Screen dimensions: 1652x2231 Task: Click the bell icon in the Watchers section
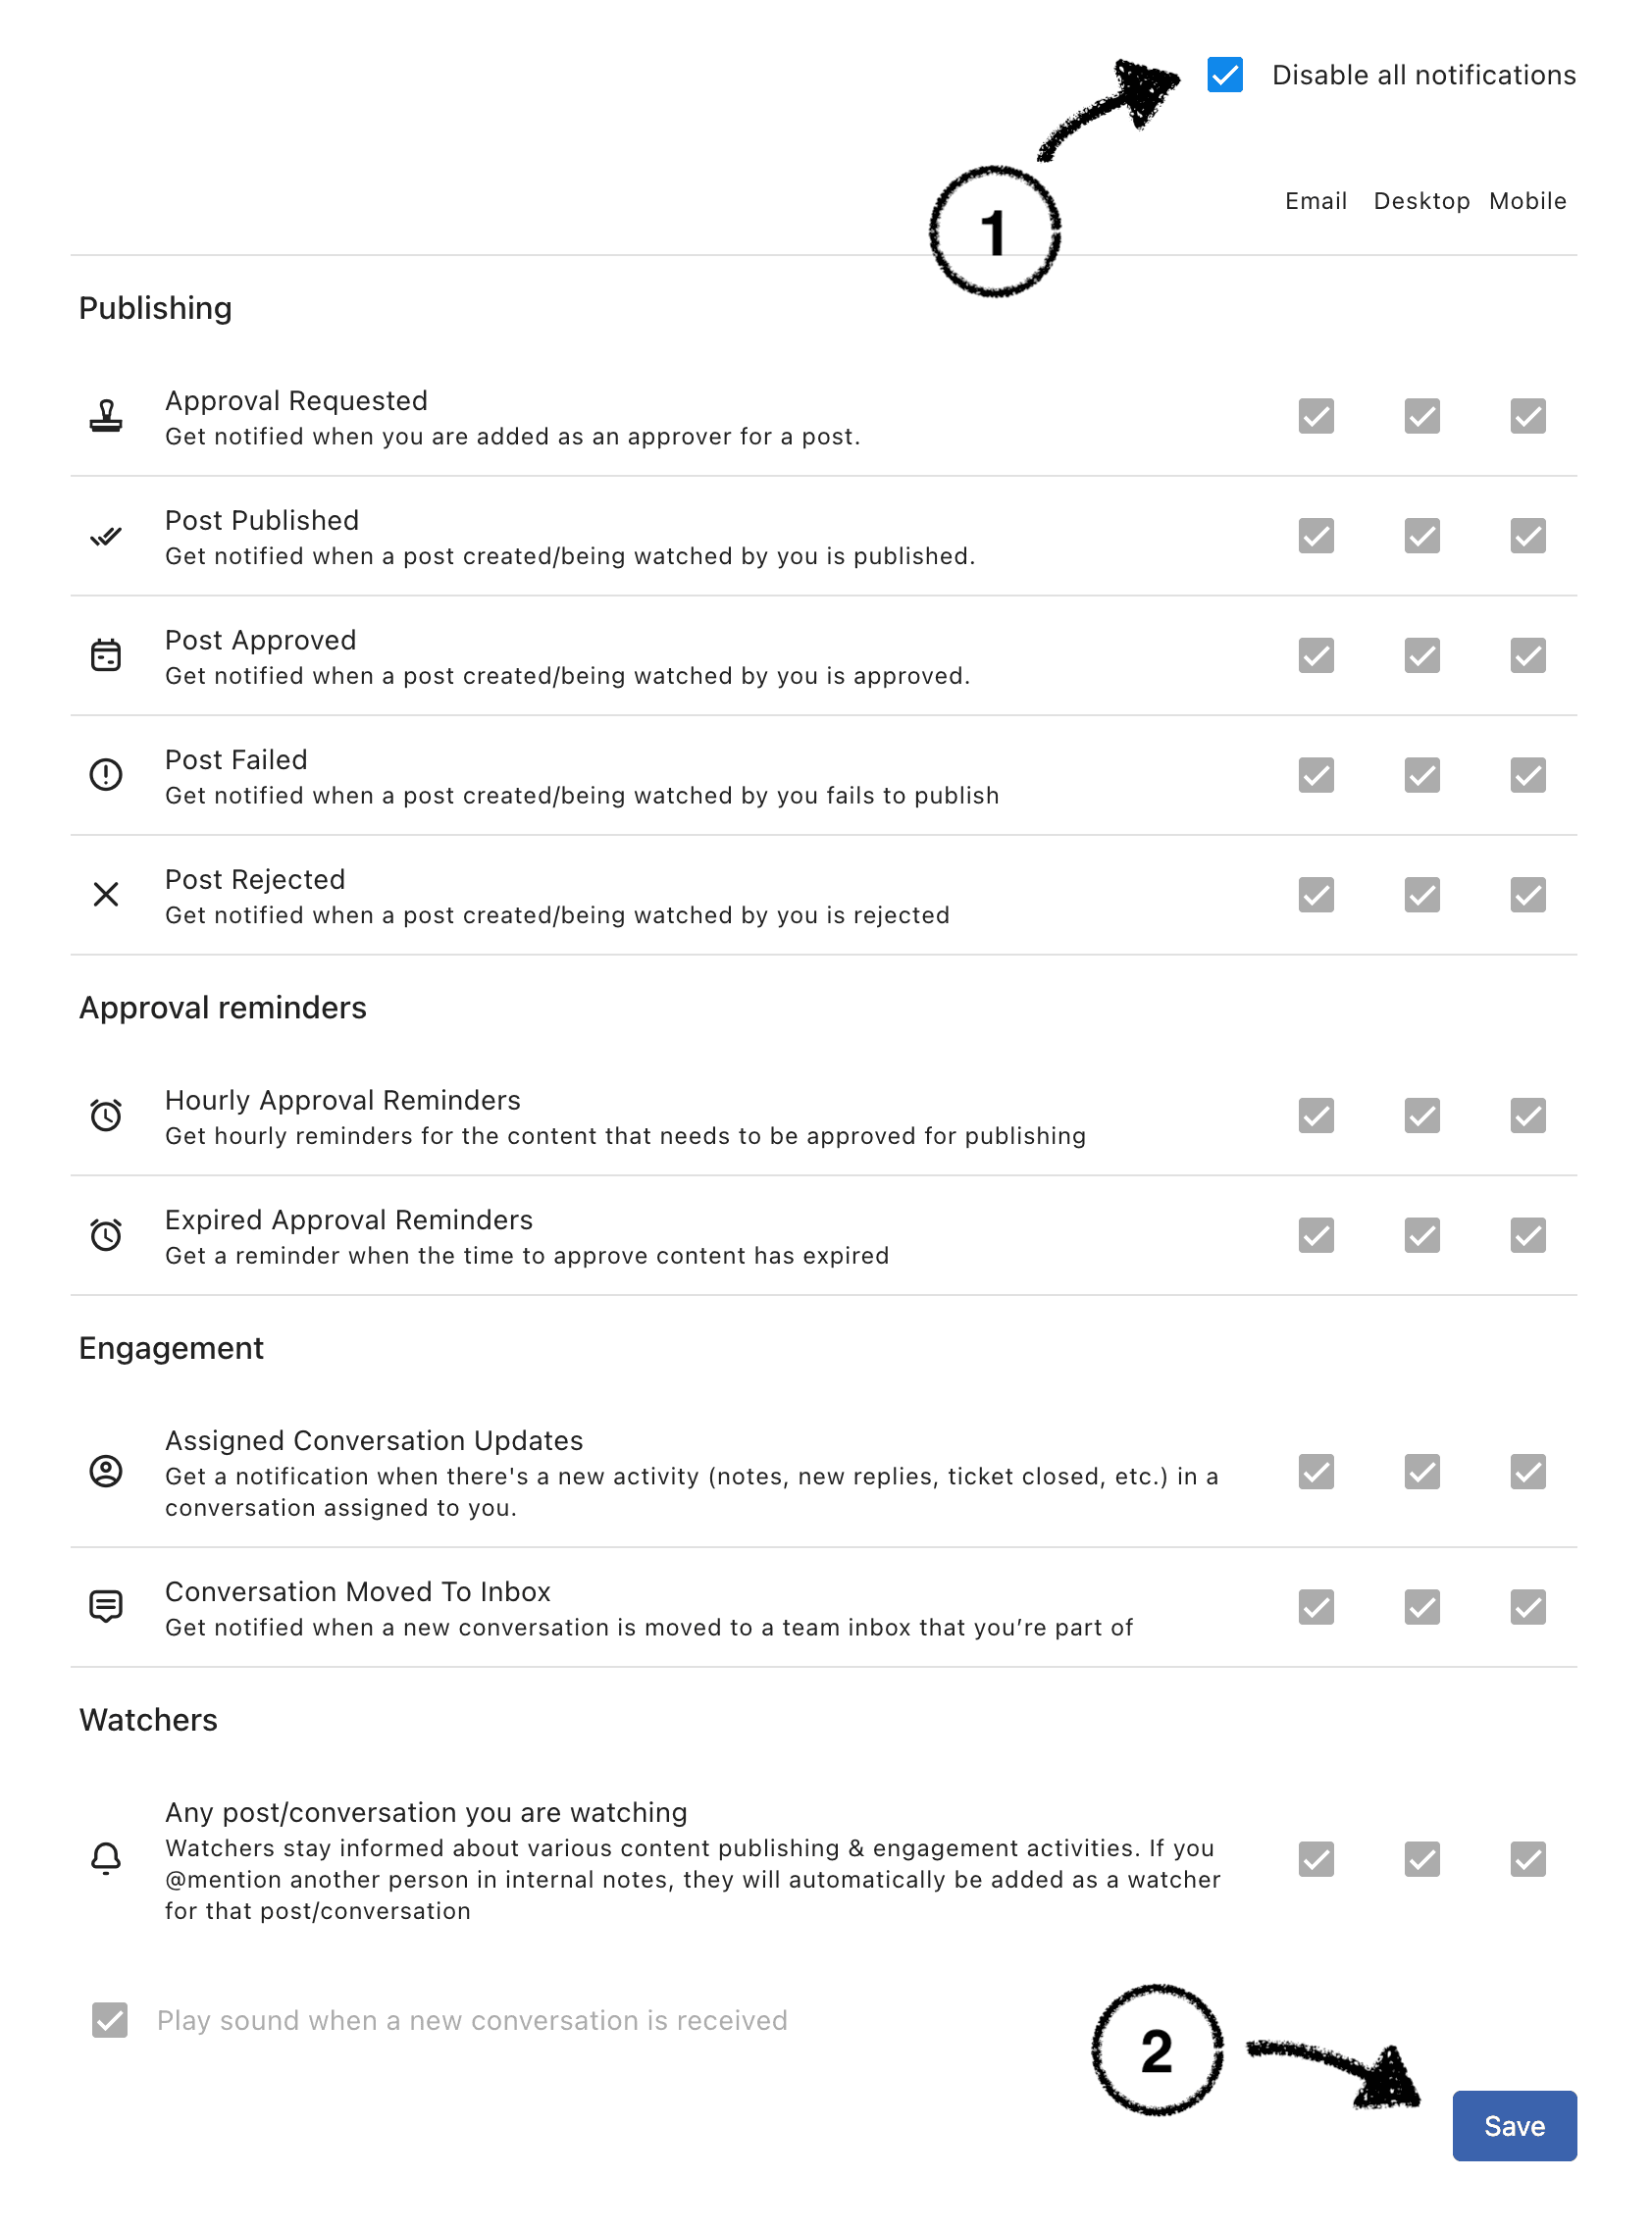pos(106,1859)
